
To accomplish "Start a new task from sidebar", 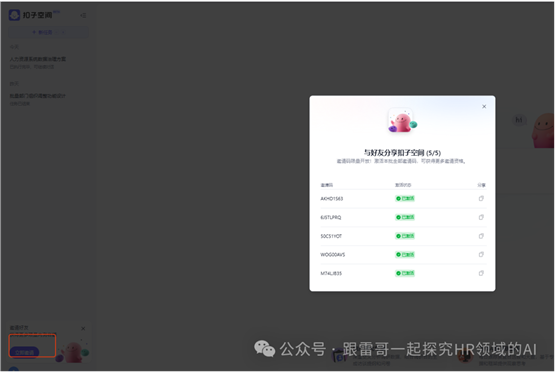I will point(48,32).
